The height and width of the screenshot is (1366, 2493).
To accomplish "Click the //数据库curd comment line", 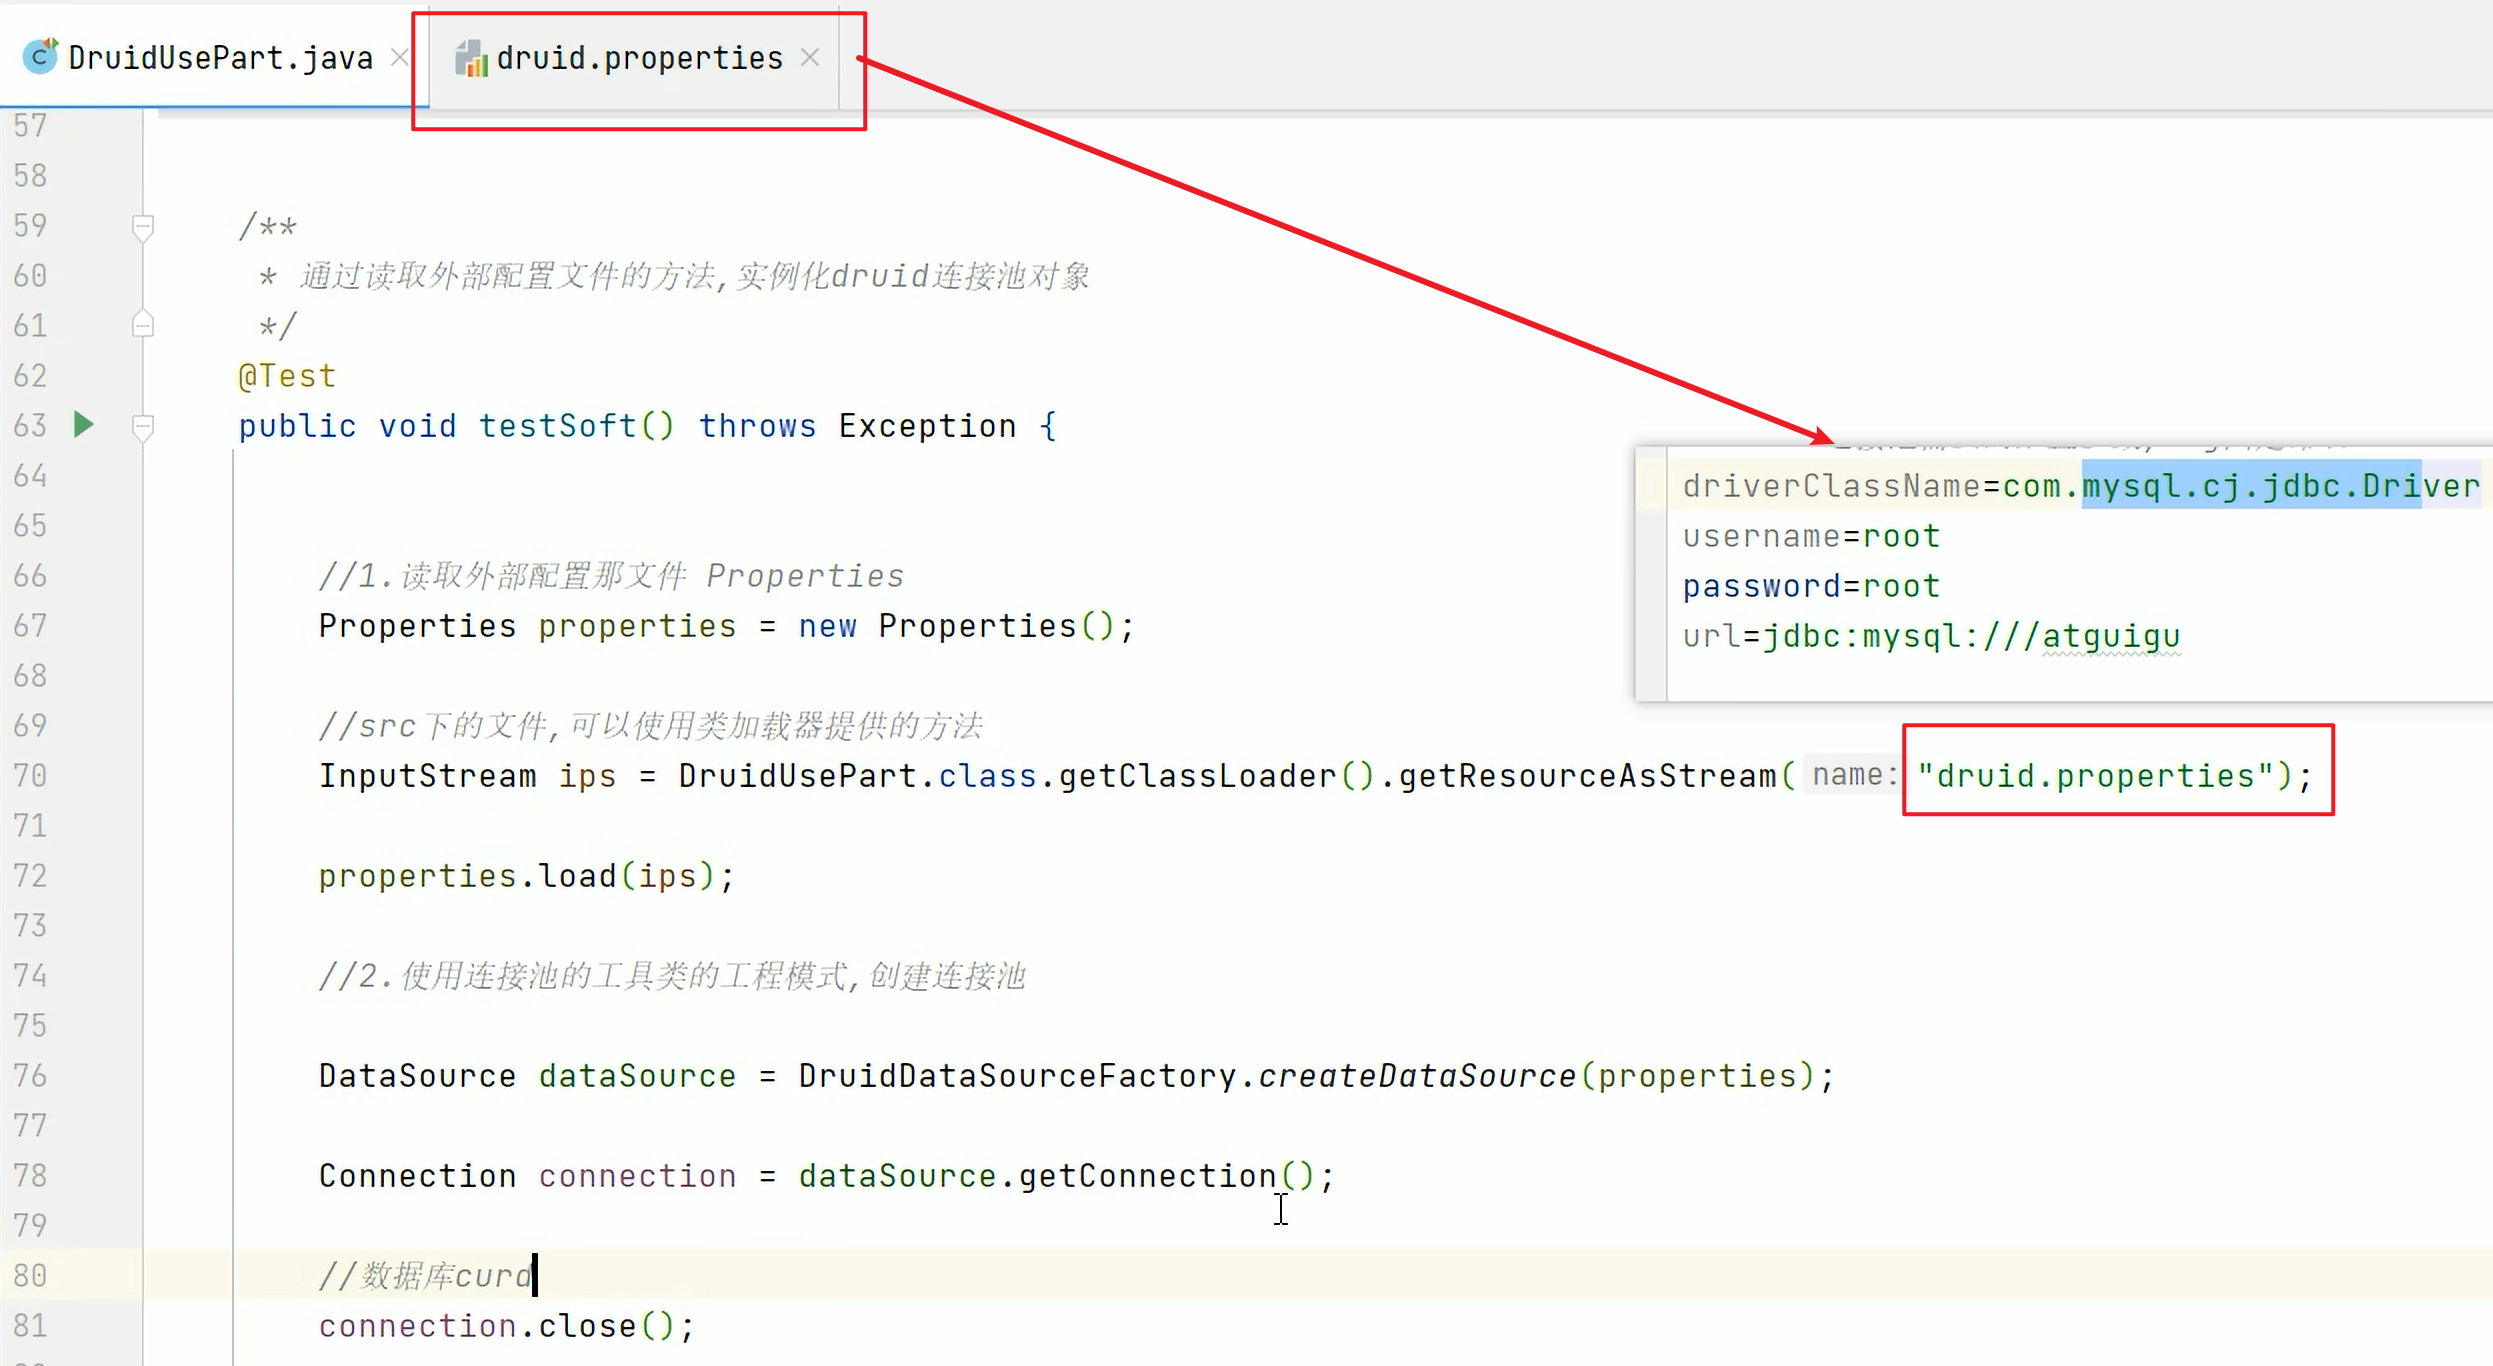I will pyautogui.click(x=425, y=1276).
